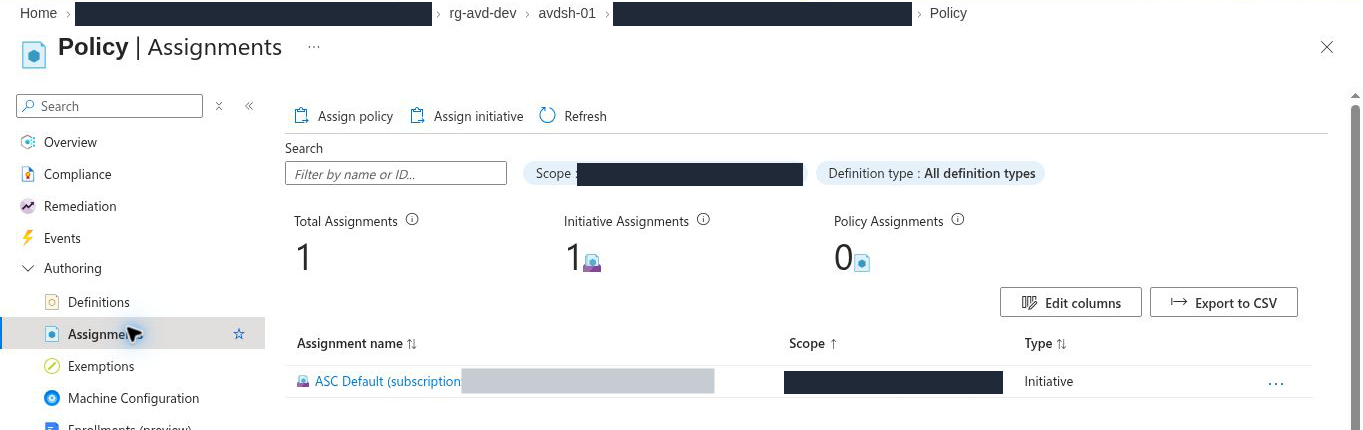Open the Remediation menu item
Image resolution: width=1363 pixels, height=430 pixels.
pyautogui.click(x=80, y=206)
